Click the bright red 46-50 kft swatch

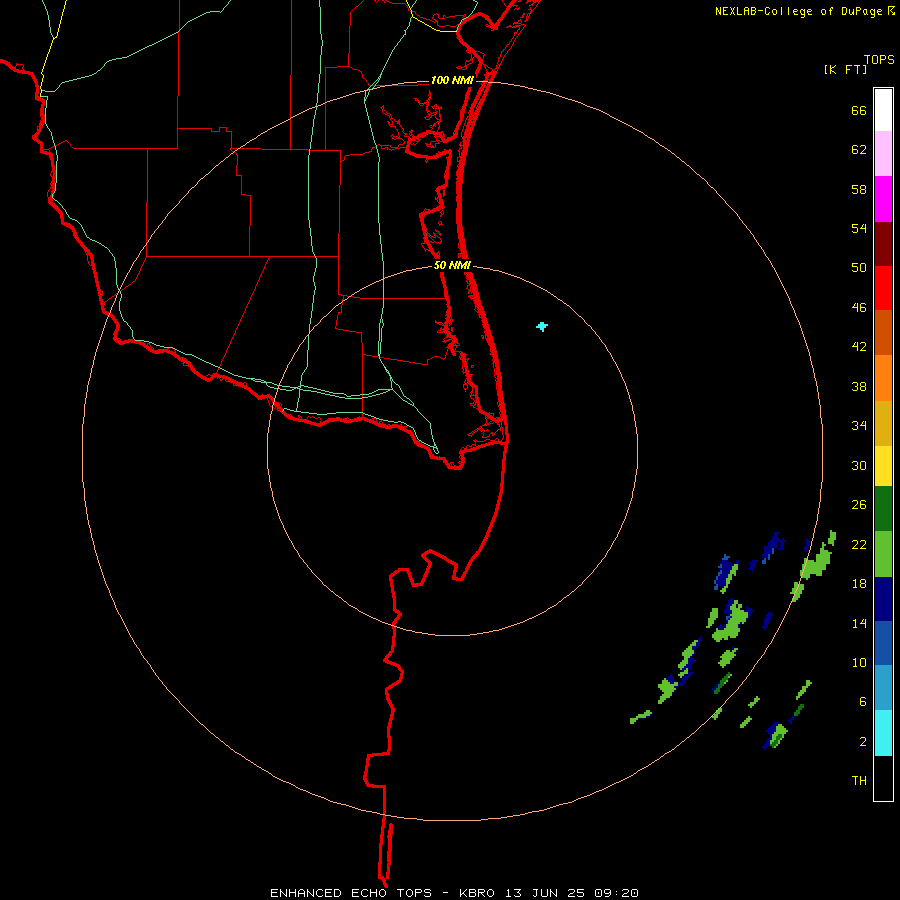click(883, 288)
